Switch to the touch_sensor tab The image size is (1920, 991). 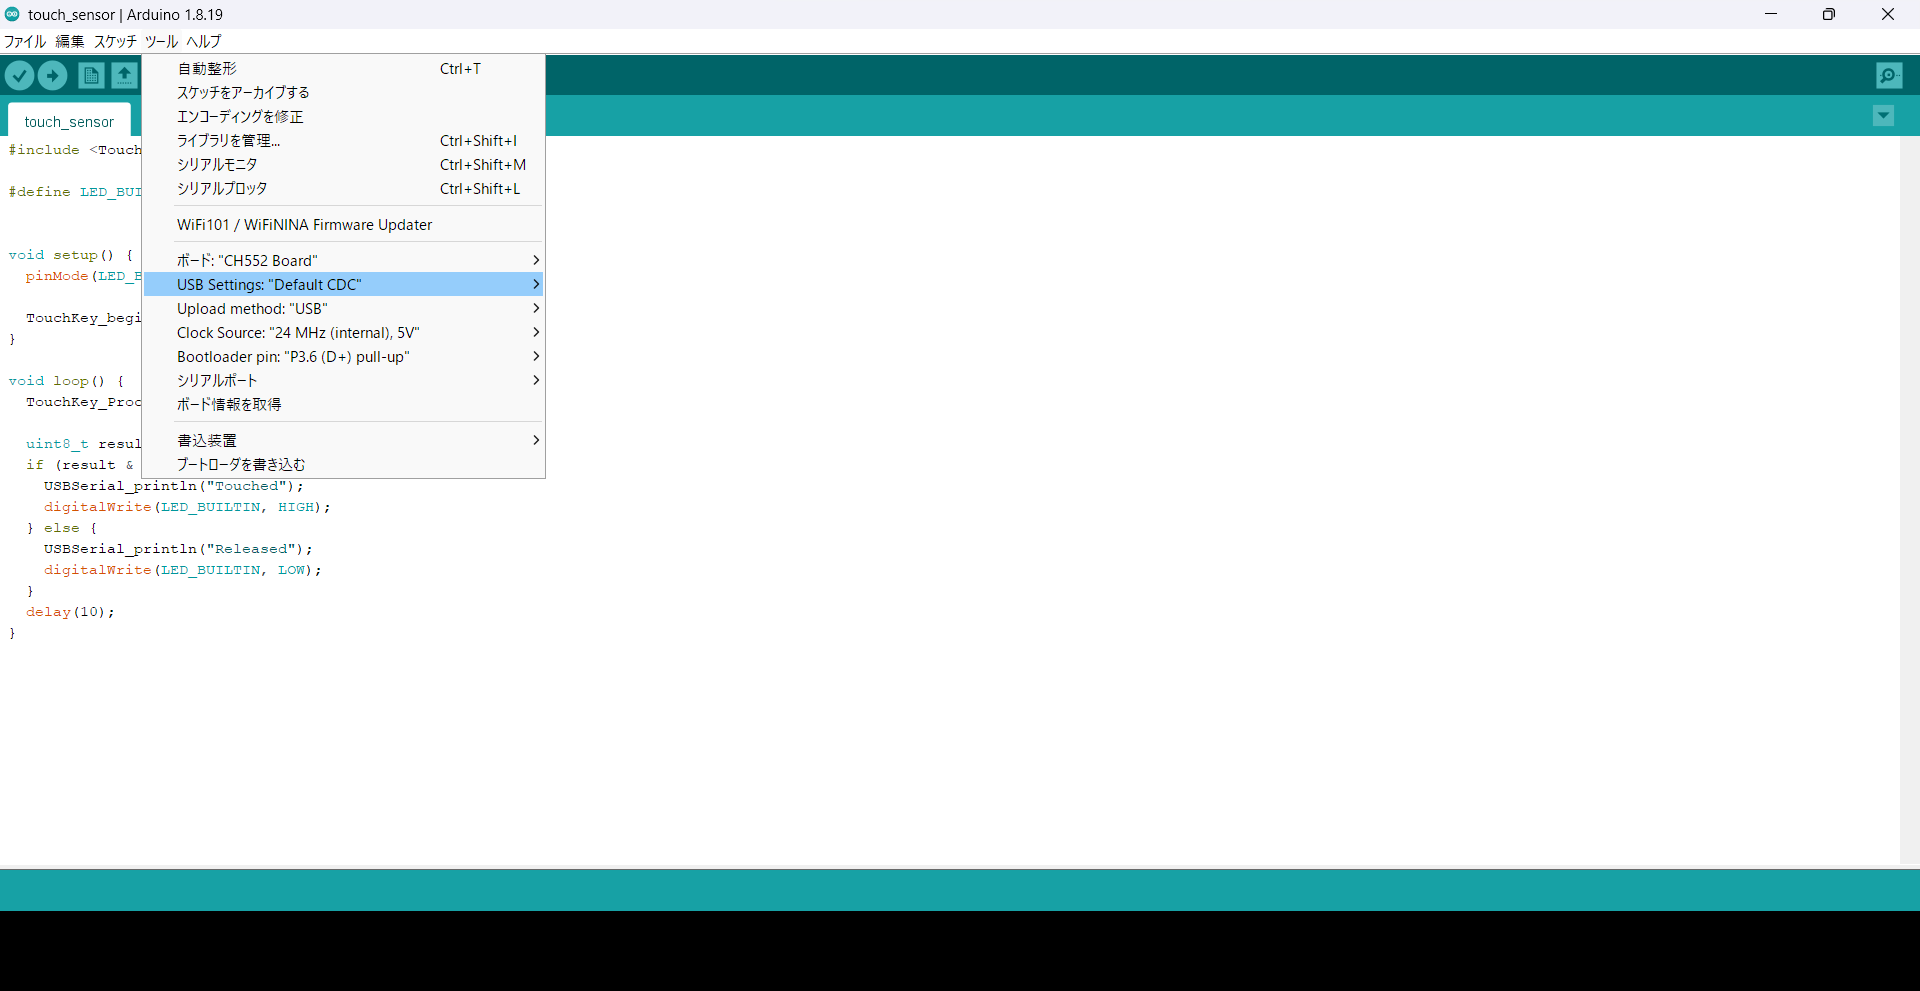point(68,121)
